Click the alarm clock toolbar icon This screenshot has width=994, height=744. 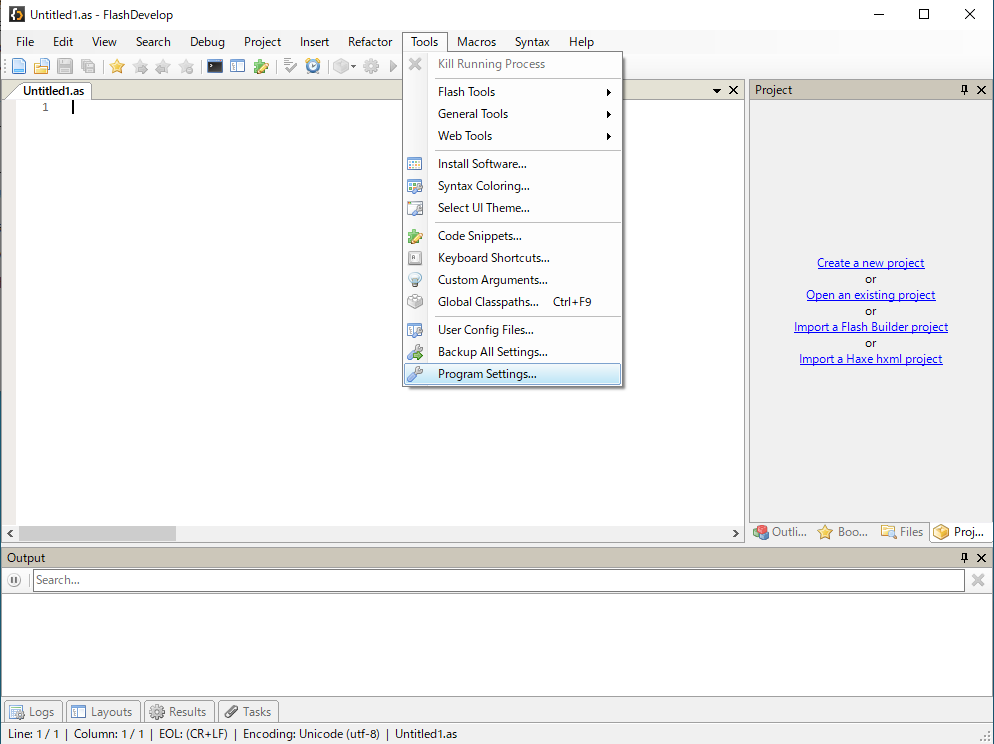tap(313, 66)
